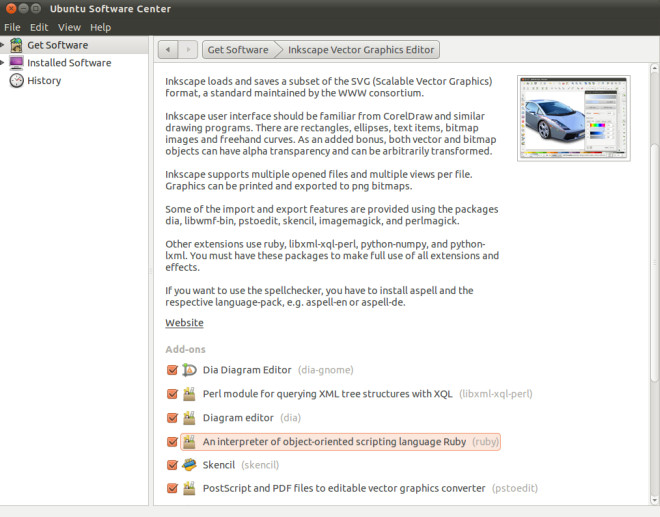Click the scrollbar down arrow
This screenshot has width=660, height=517.
tap(655, 500)
